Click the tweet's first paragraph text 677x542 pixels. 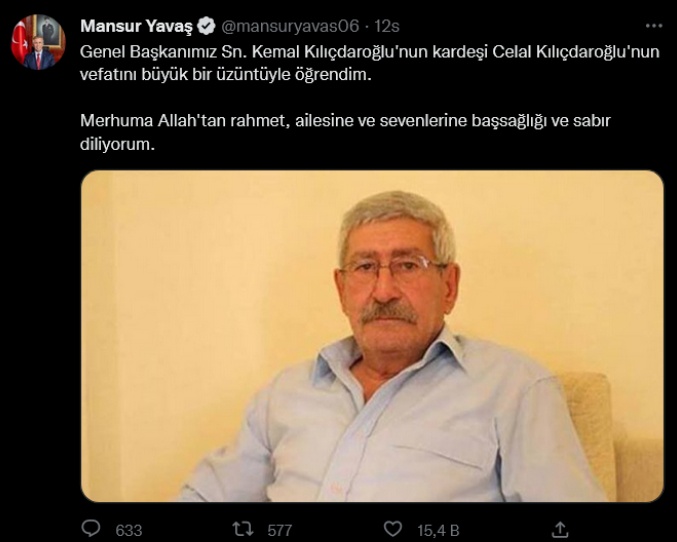tap(370, 63)
